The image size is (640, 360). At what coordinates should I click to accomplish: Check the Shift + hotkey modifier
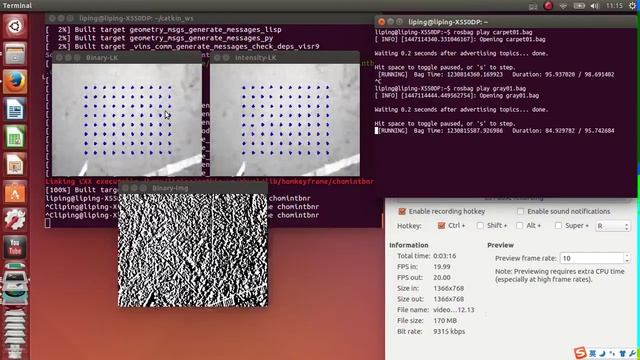[480, 225]
